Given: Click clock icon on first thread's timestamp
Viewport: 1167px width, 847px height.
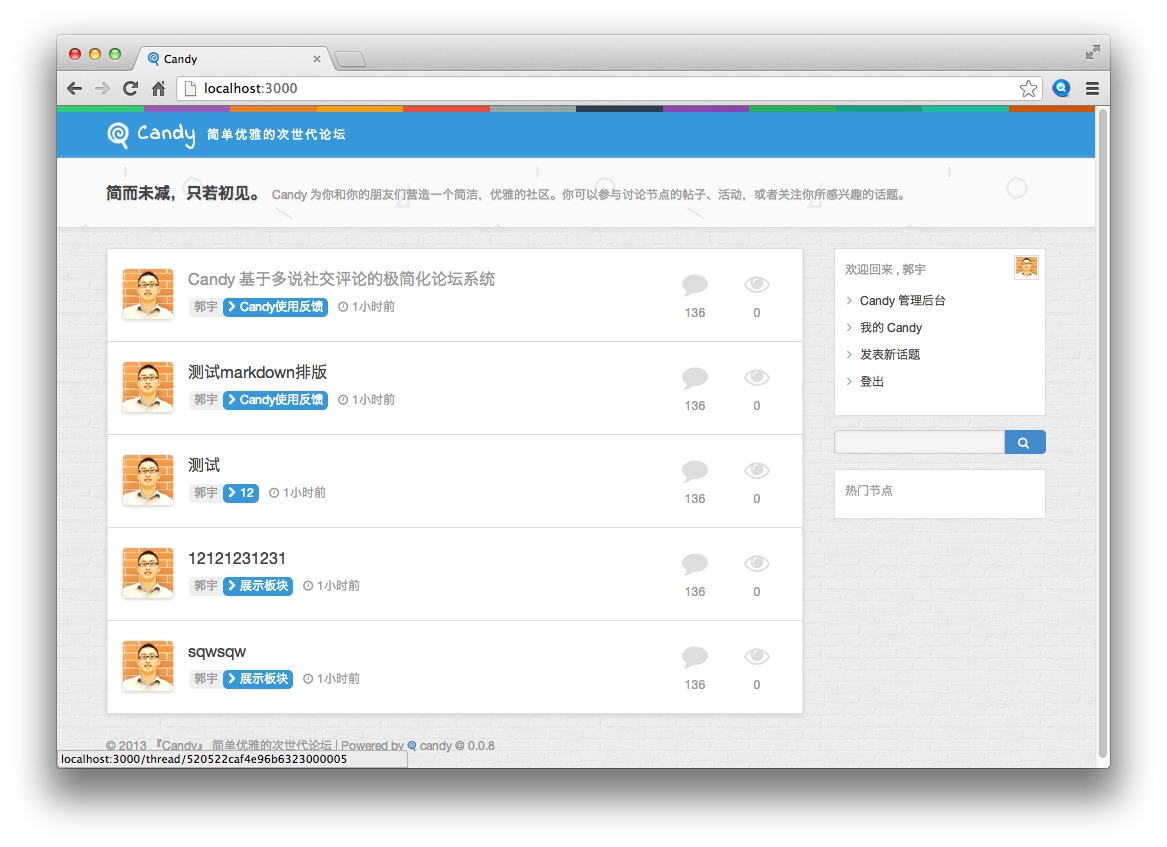Looking at the screenshot, I should click(343, 307).
